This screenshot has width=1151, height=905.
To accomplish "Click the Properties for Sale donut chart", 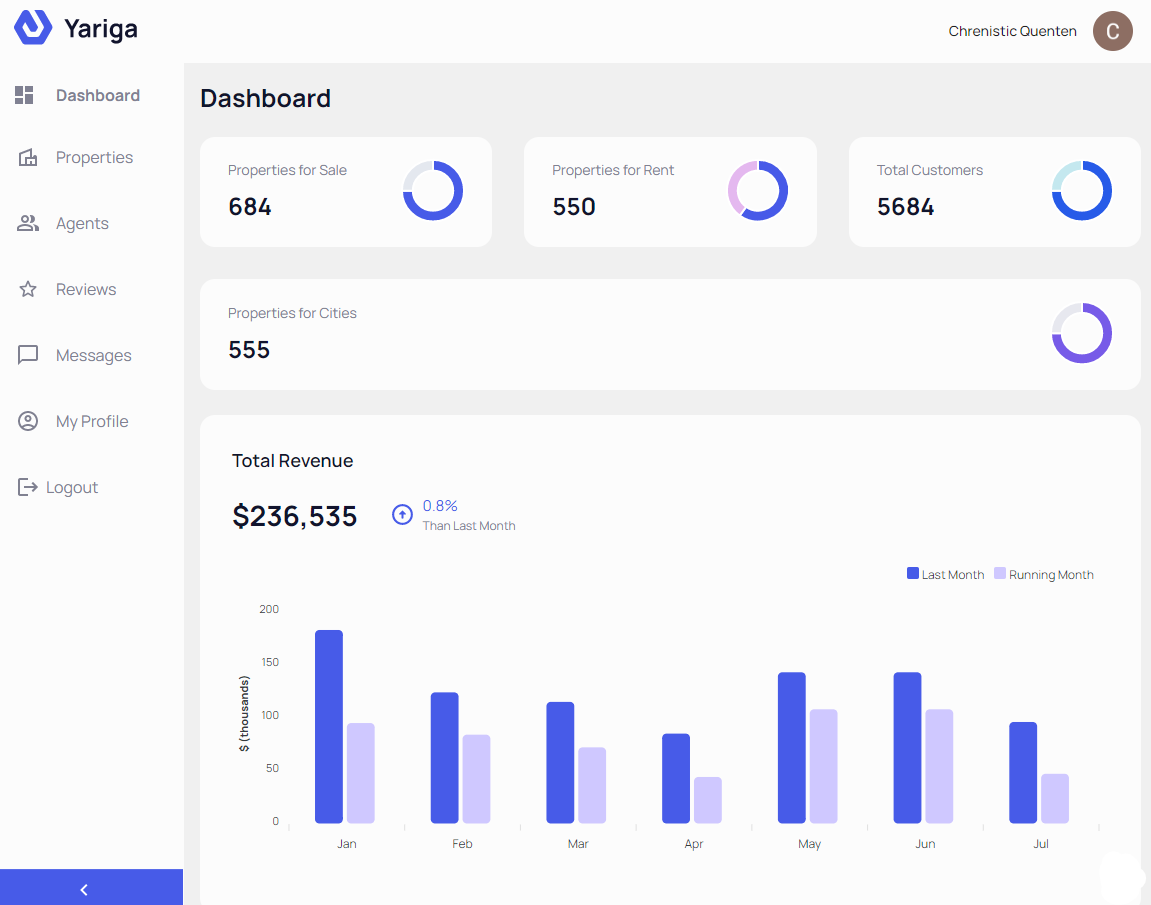I will (x=433, y=190).
